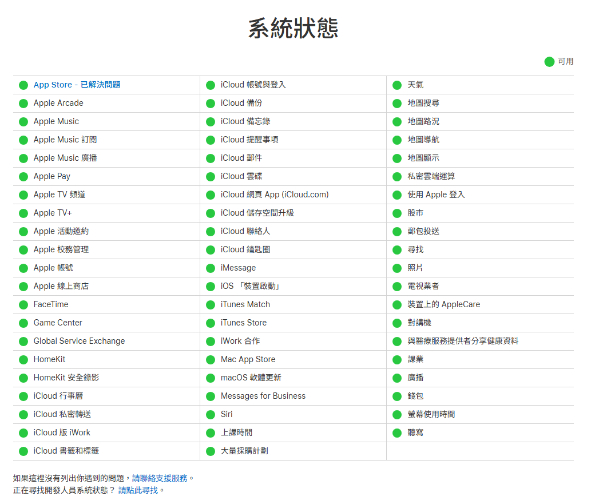Click the green dot beside 天氣
This screenshot has width=591, height=500.
(397, 85)
